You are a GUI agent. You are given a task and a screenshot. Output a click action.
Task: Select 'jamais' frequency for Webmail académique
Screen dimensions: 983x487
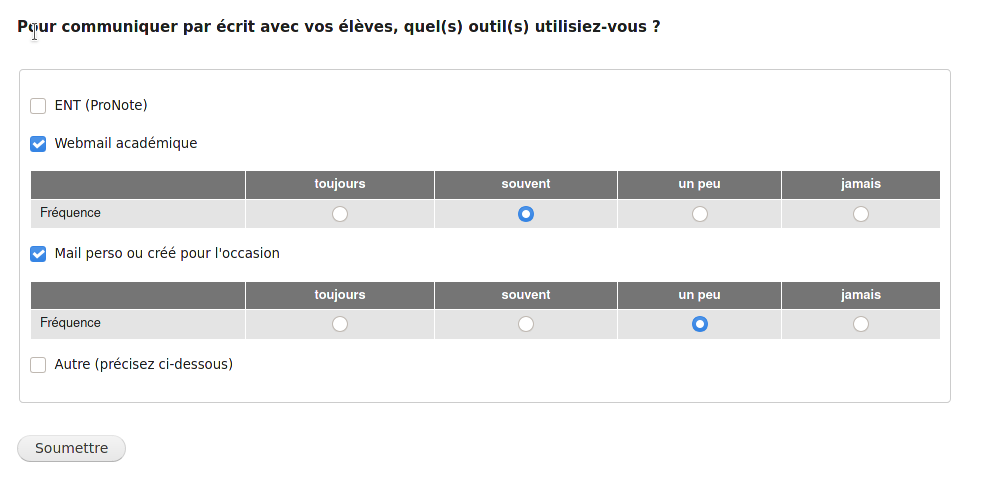861,214
